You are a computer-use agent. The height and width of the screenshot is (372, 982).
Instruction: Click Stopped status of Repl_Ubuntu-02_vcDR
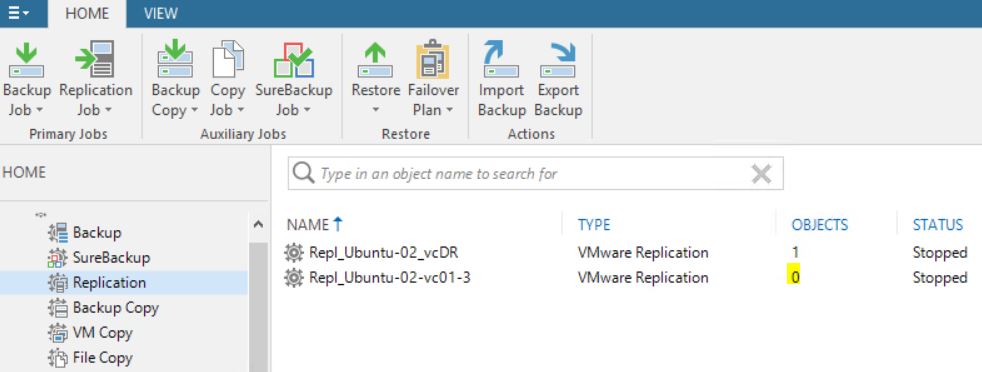939,252
